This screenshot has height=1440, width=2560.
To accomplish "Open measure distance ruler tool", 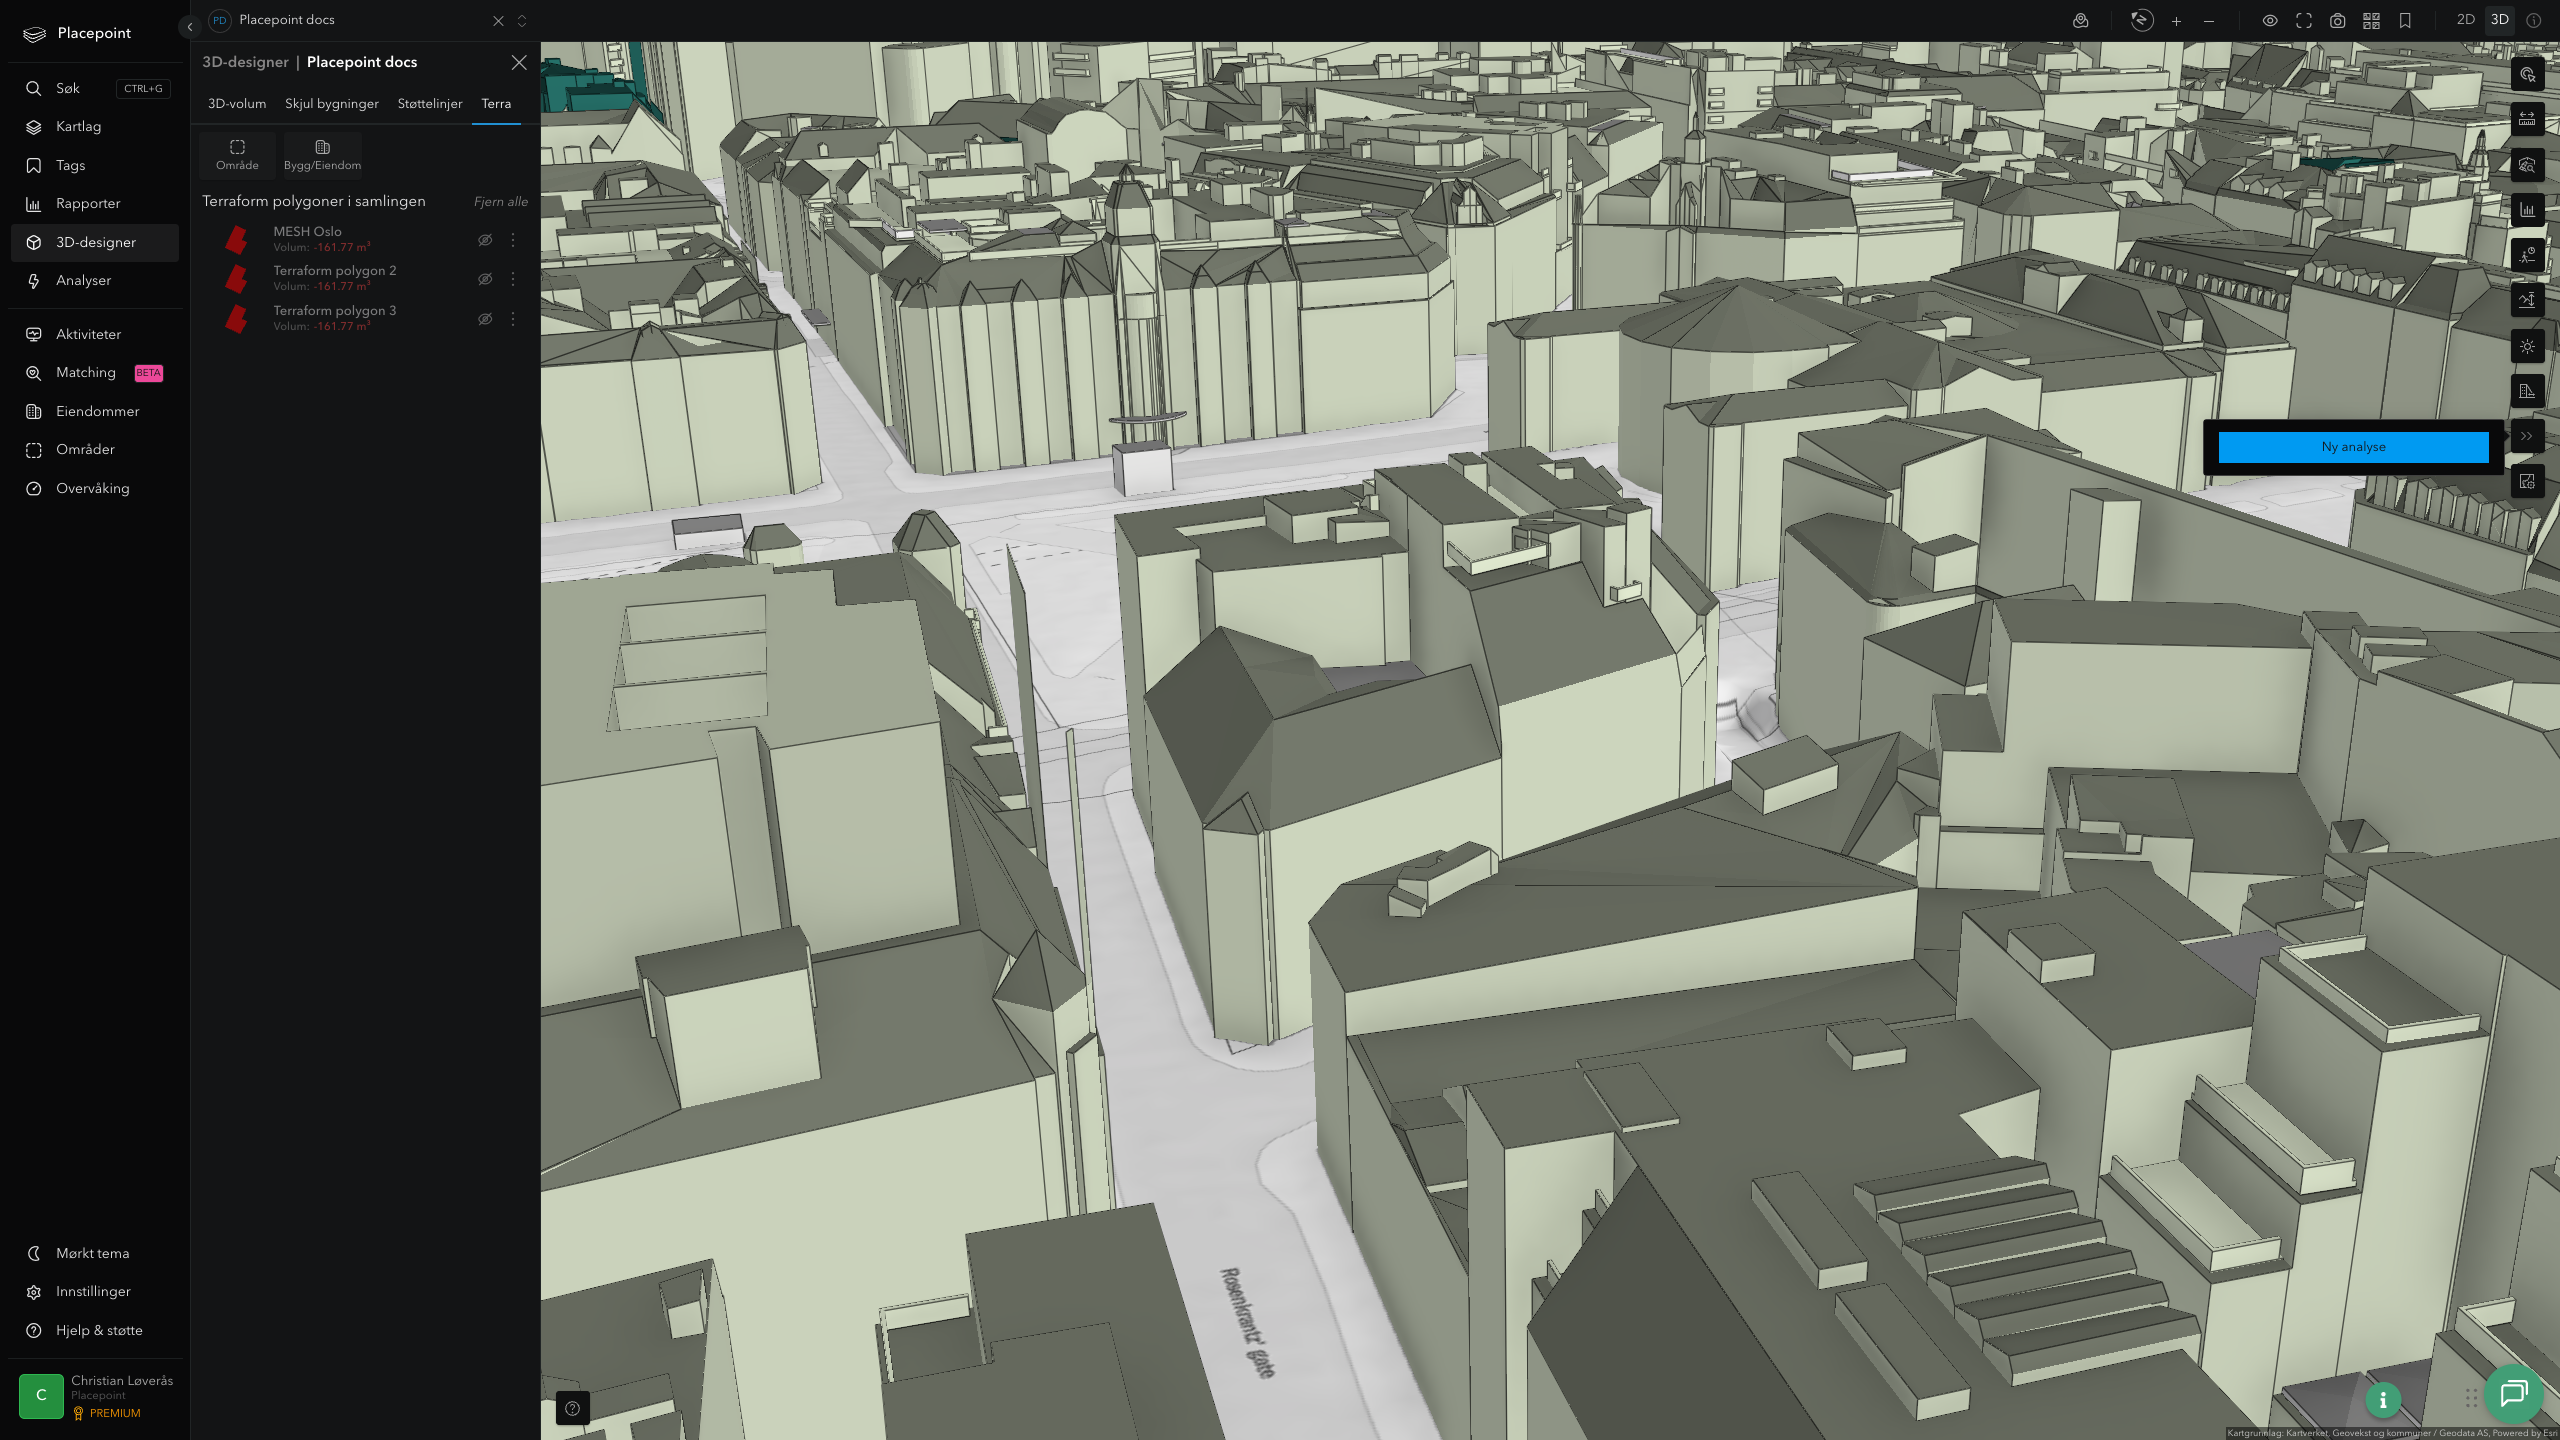I will pos(2528,120).
